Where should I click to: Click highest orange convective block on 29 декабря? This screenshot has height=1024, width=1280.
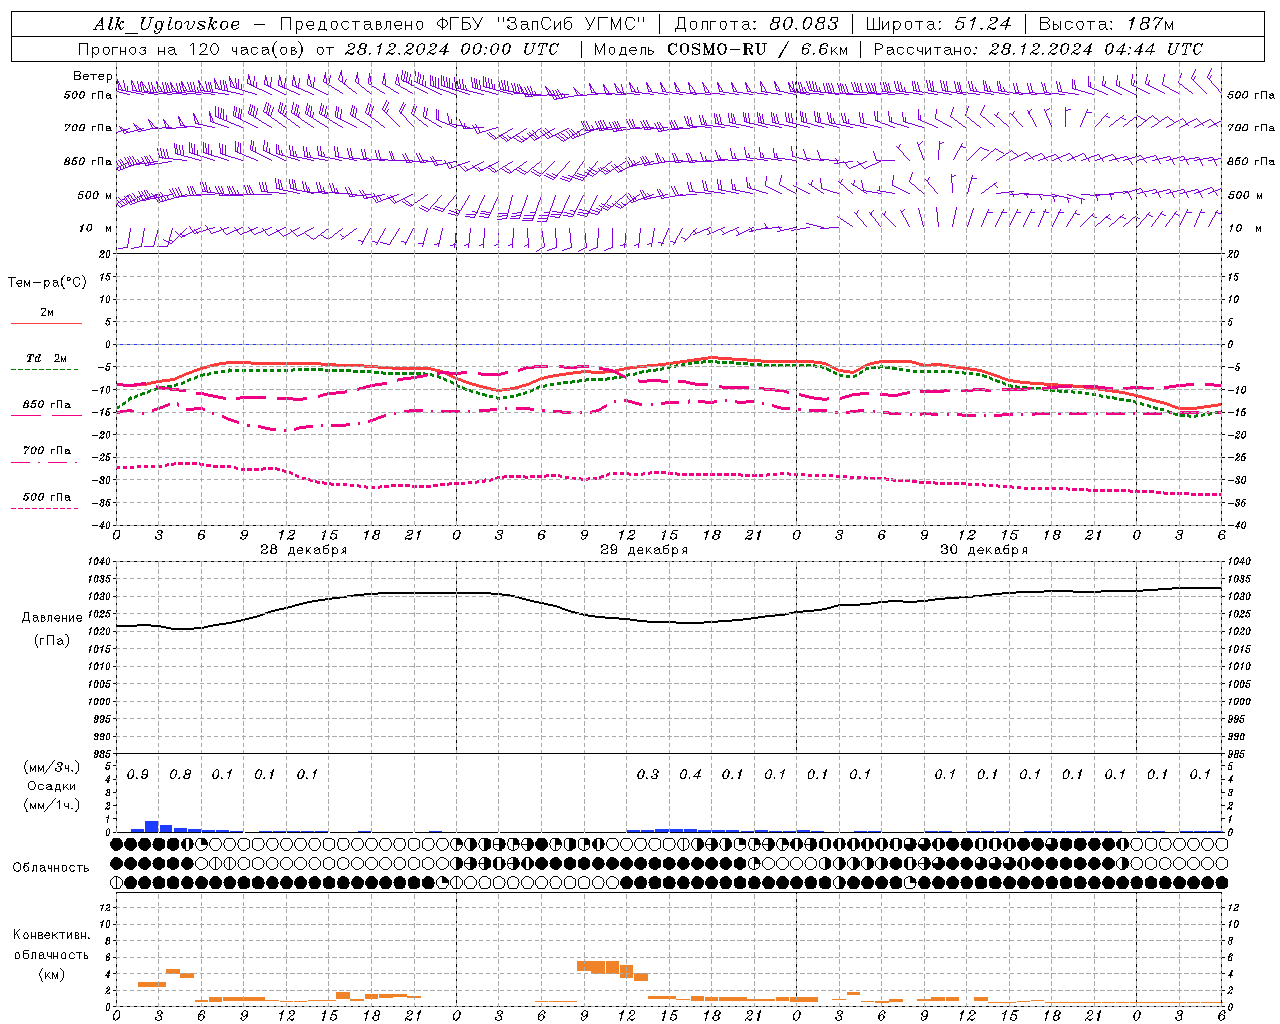pos(598,967)
